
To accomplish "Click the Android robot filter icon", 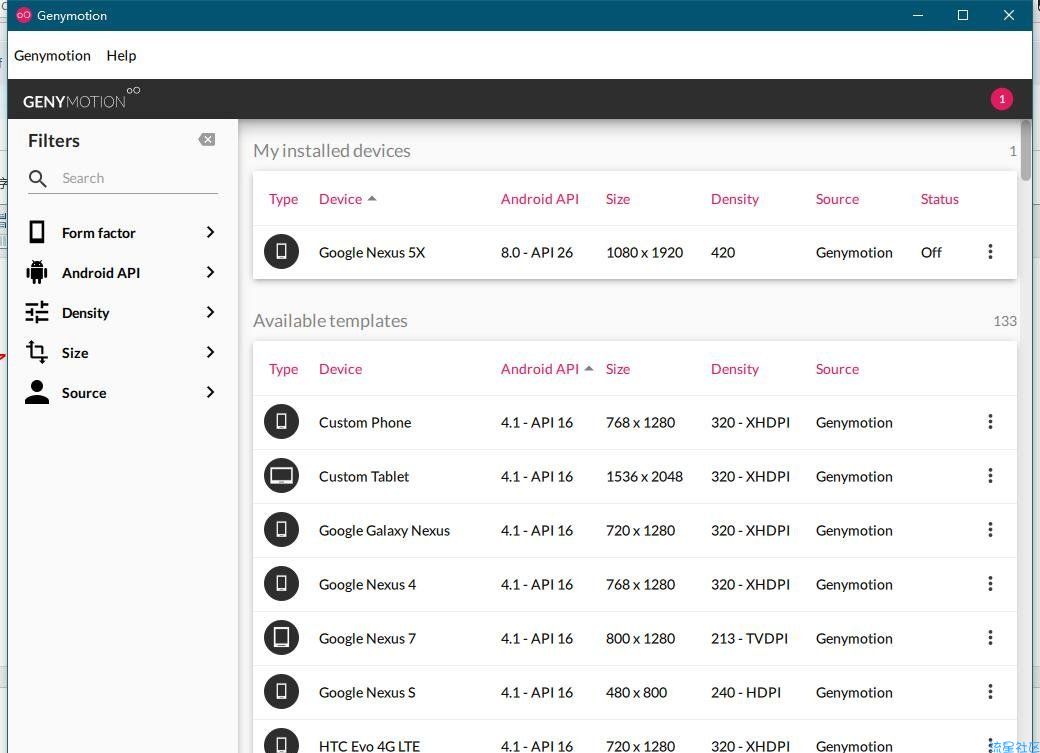I will tap(37, 272).
